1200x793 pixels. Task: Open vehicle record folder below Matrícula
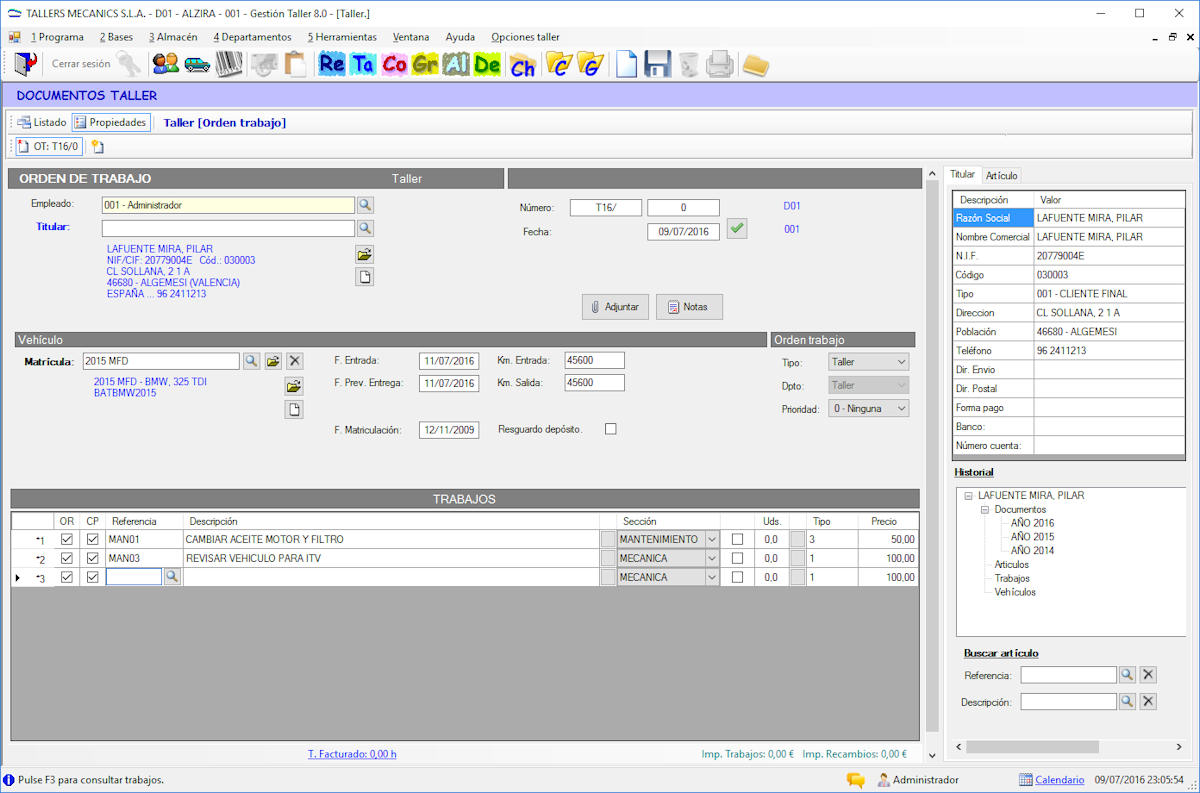(x=294, y=386)
